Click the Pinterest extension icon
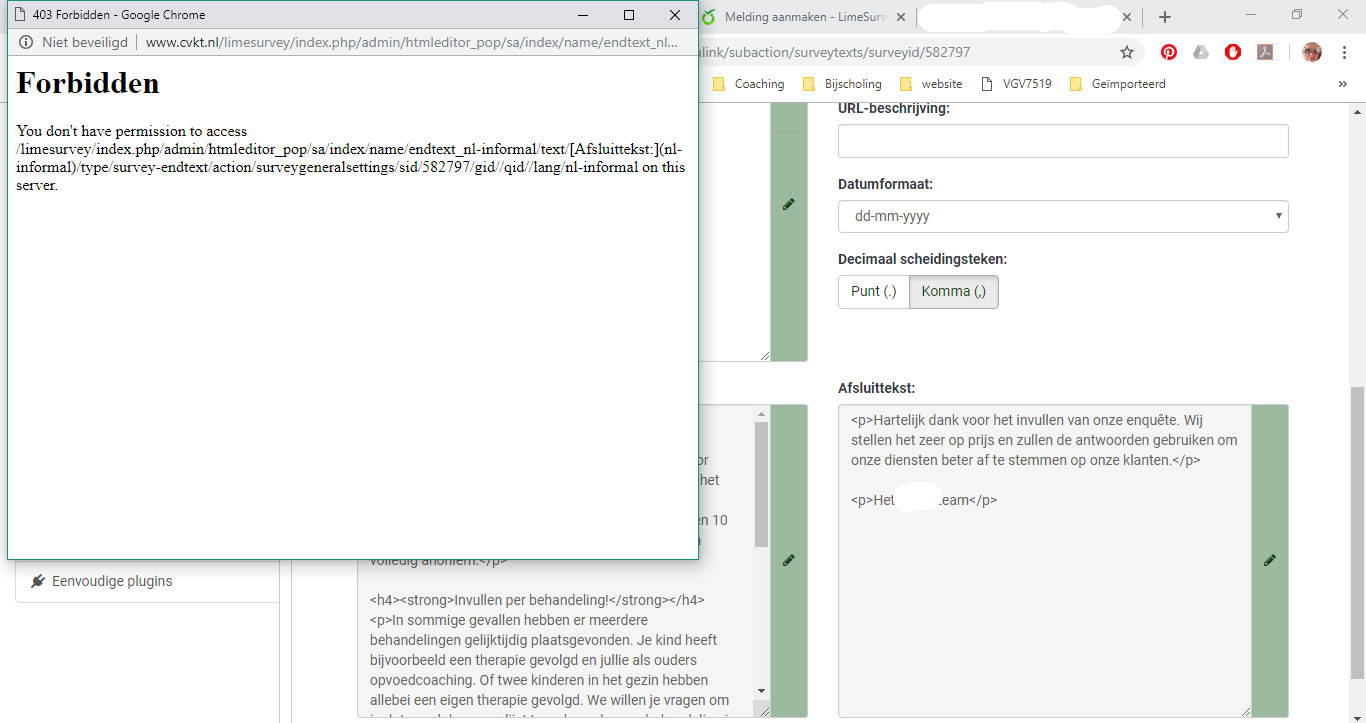Screen dimensions: 1366x723 coord(1168,52)
